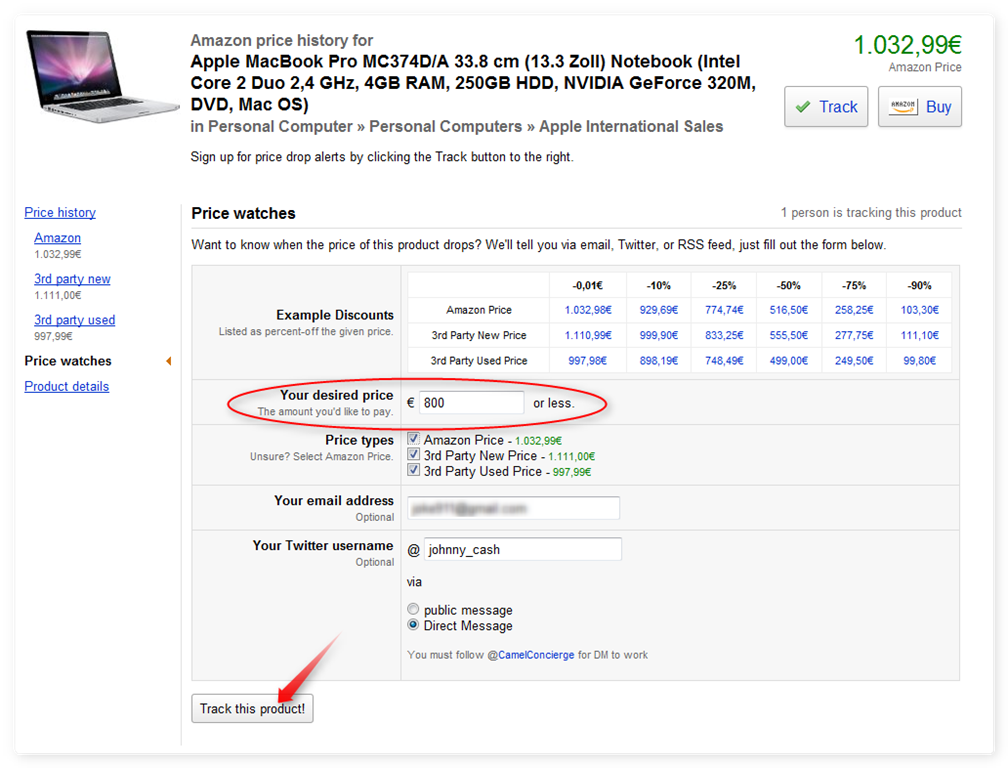Click the 3rd Party New Price row label
Viewport: 1008px width, 768px height.
pos(479,335)
